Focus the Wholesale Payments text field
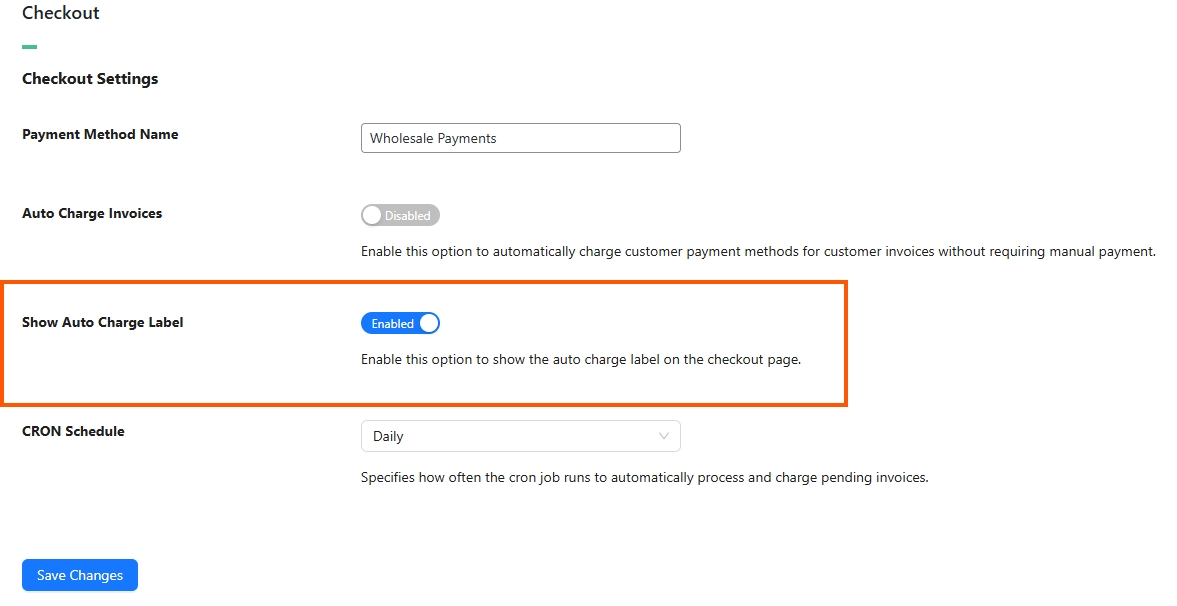The height and width of the screenshot is (606, 1177). pyautogui.click(x=521, y=138)
